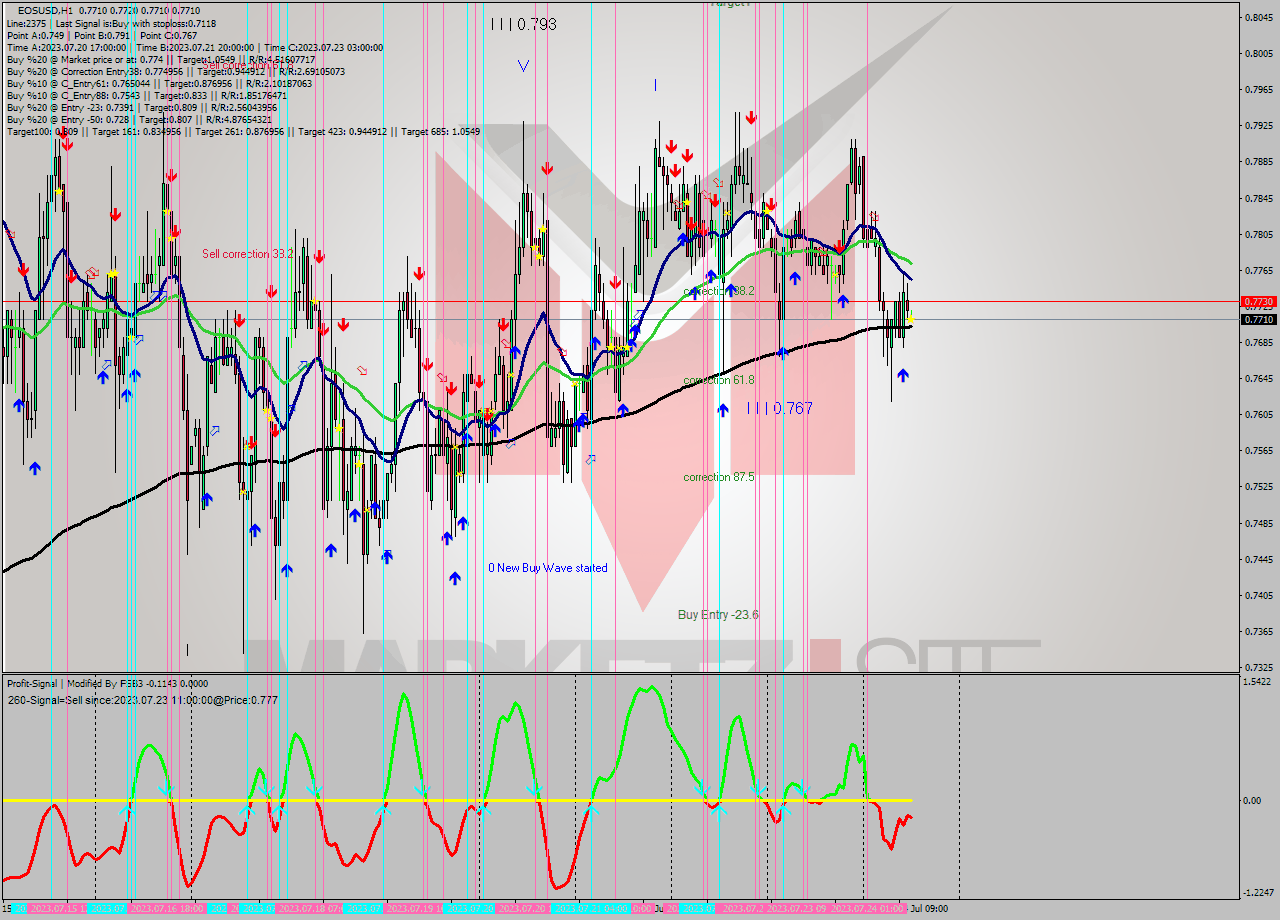
Task: Click the 'Sell correction 33.2' label
Action: click(247, 254)
